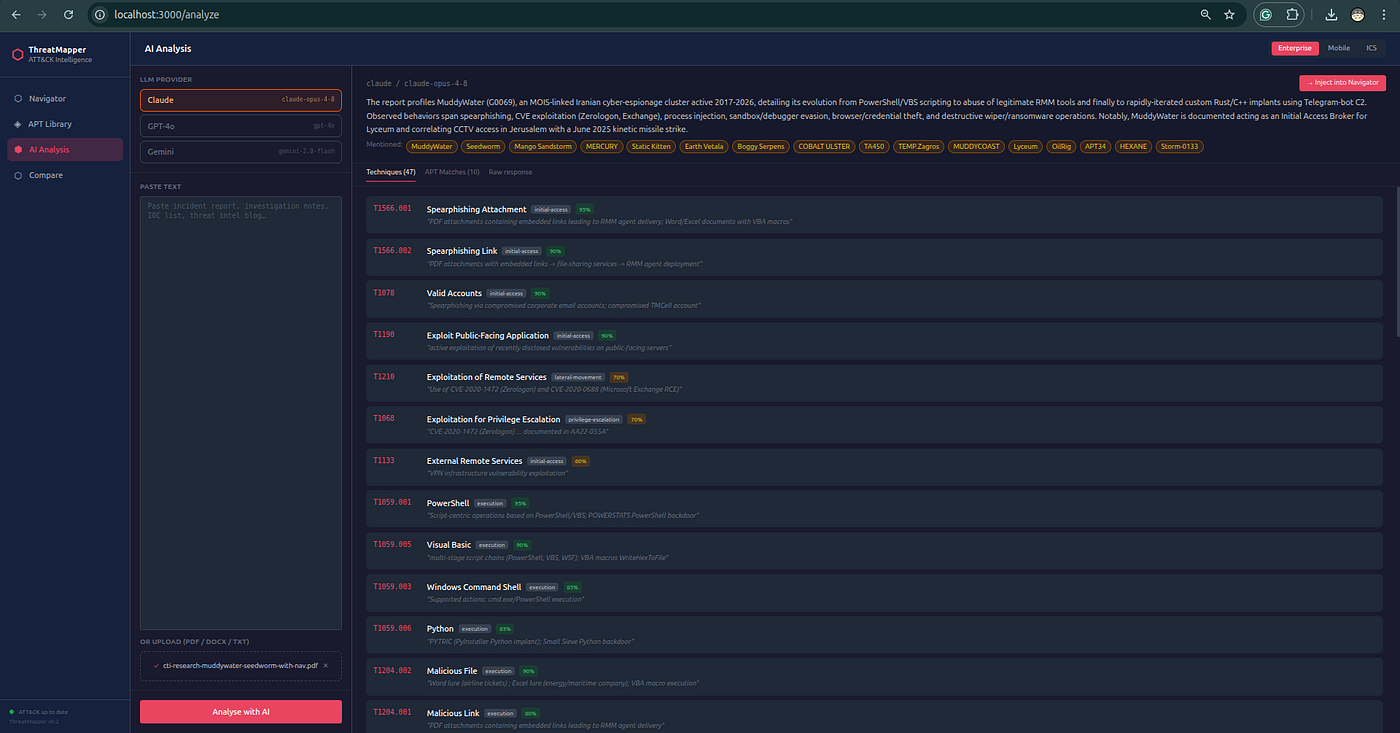Open the T1059.005 Visual Basic row
The image size is (1400, 733).
pos(876,551)
